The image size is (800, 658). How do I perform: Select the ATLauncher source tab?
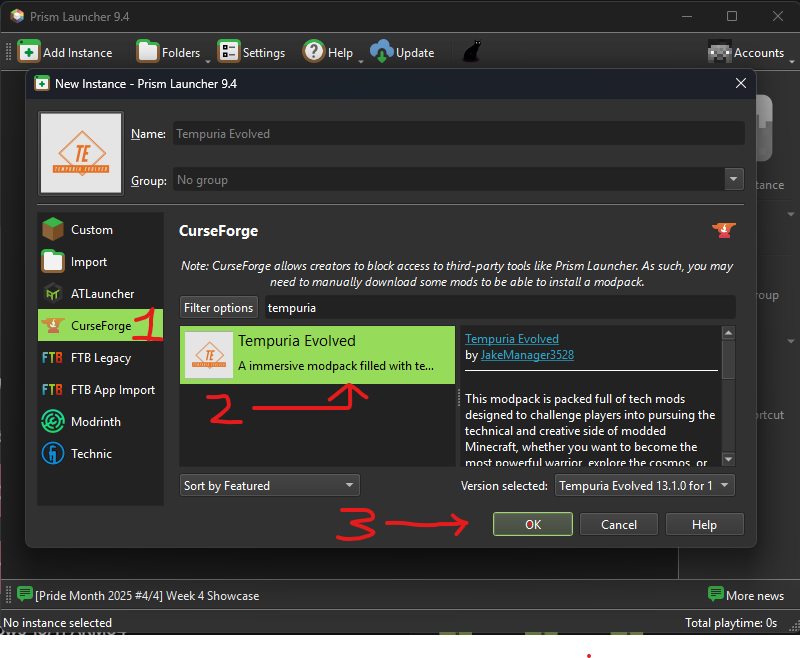[x=101, y=294]
